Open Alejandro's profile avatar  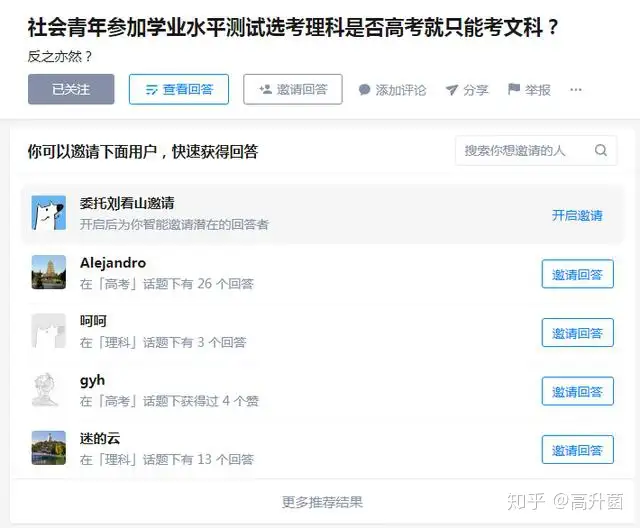49,272
